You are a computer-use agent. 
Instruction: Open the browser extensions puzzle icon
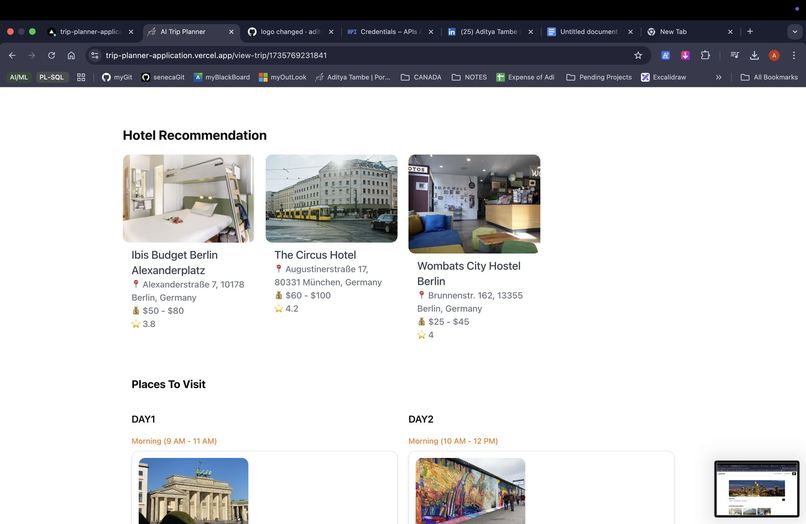[x=705, y=56]
